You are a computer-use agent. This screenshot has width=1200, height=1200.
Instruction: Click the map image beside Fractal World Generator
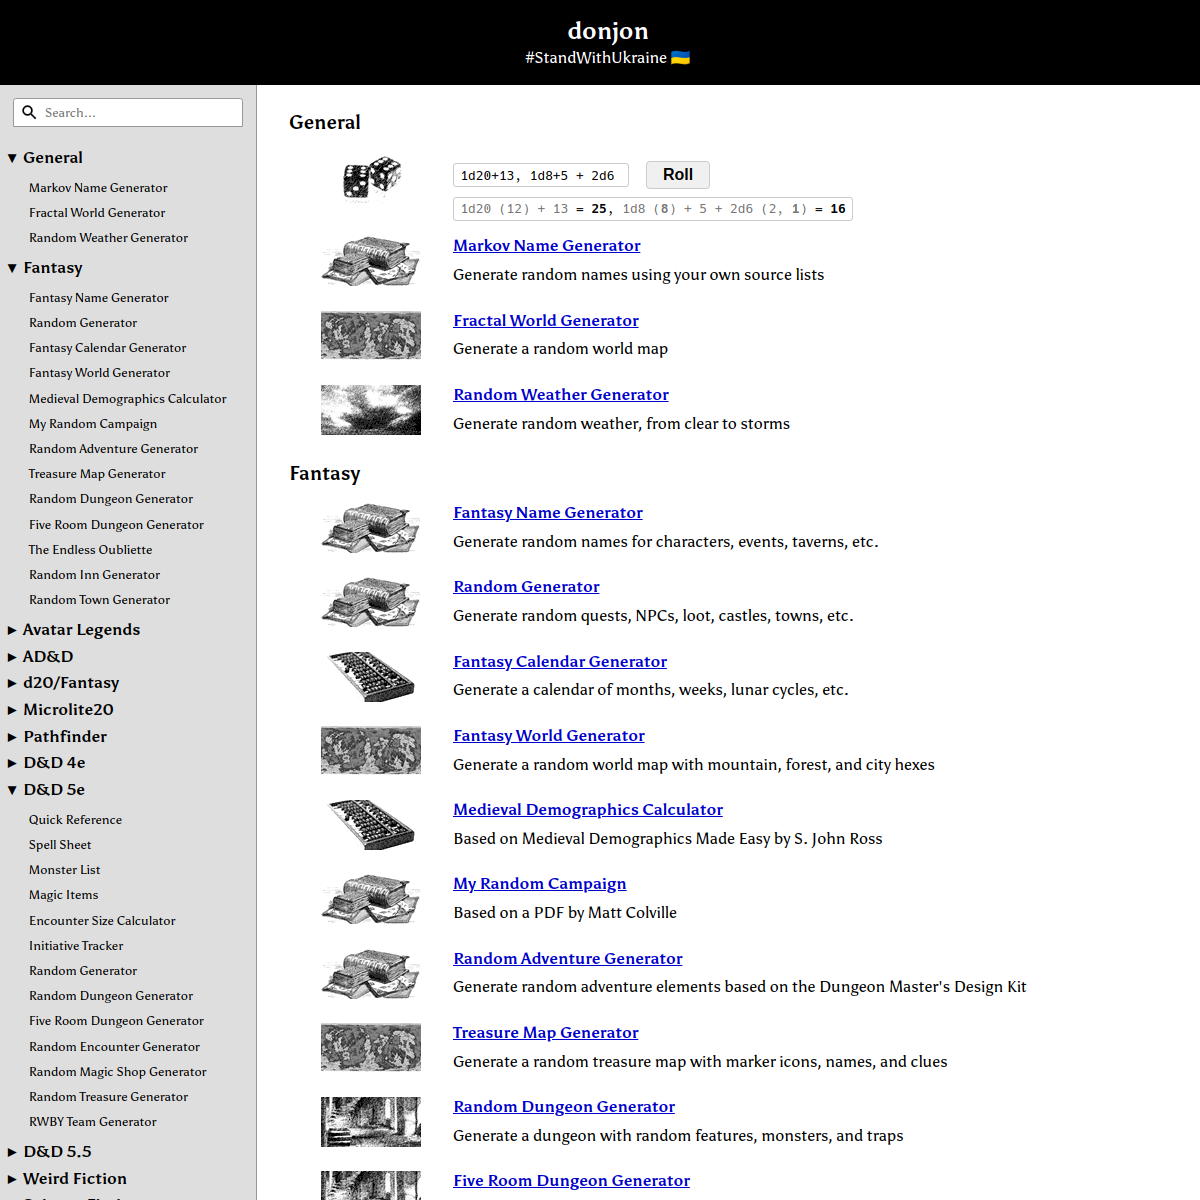coord(371,335)
